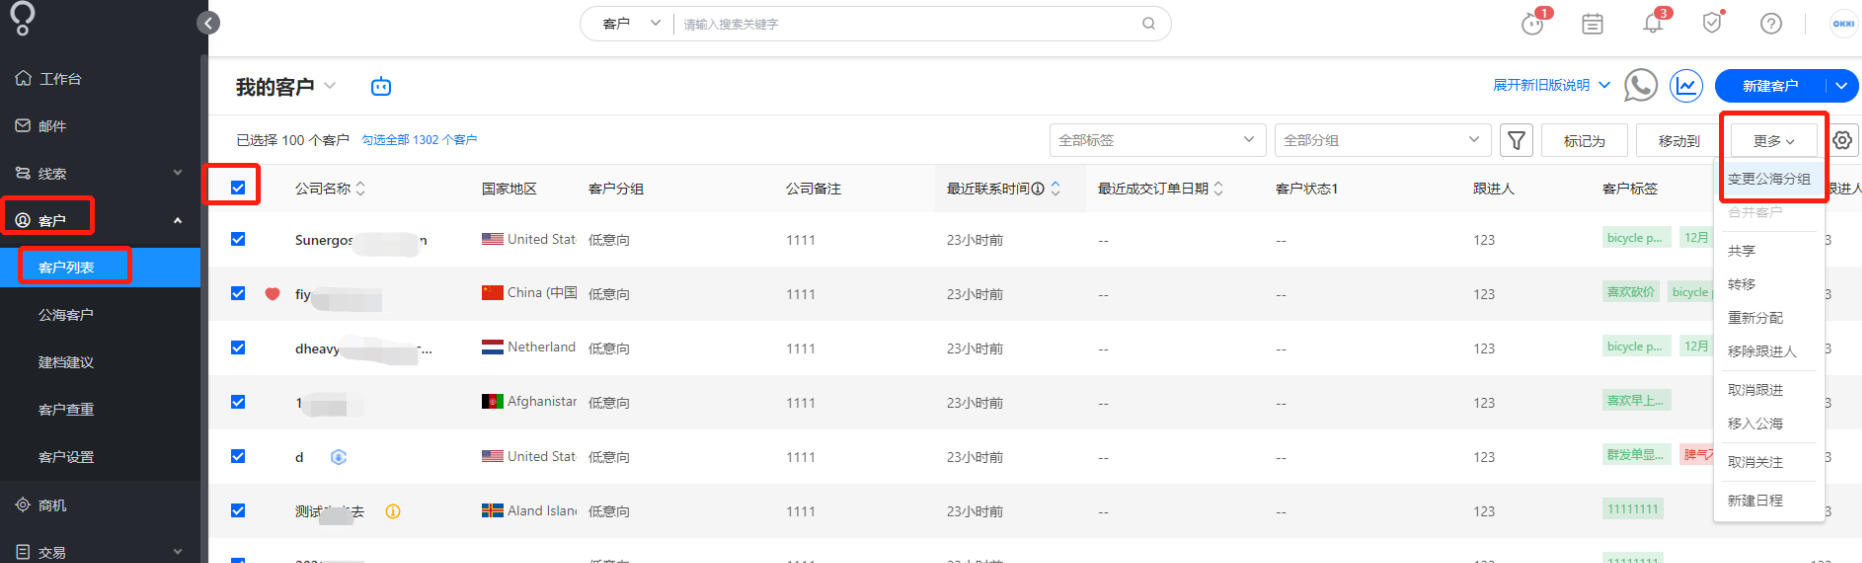Choose 移入公海 from the menu
Screen dimensions: 1862x563
click(1769, 424)
